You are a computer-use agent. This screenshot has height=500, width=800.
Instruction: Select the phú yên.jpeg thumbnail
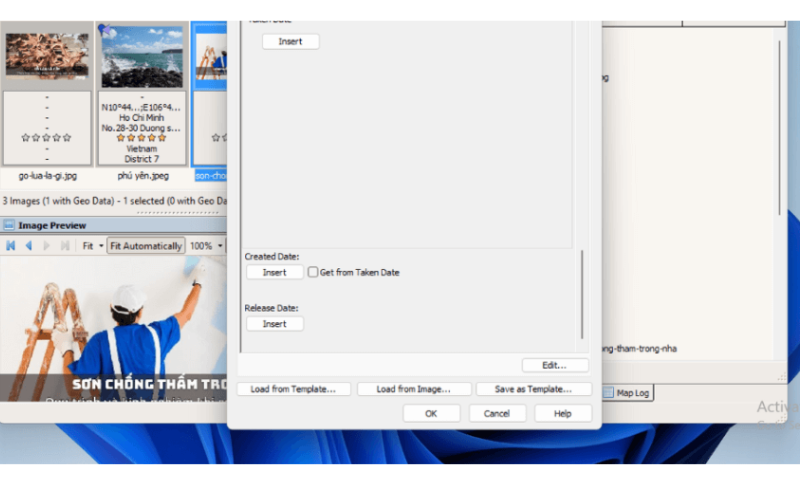tap(142, 57)
